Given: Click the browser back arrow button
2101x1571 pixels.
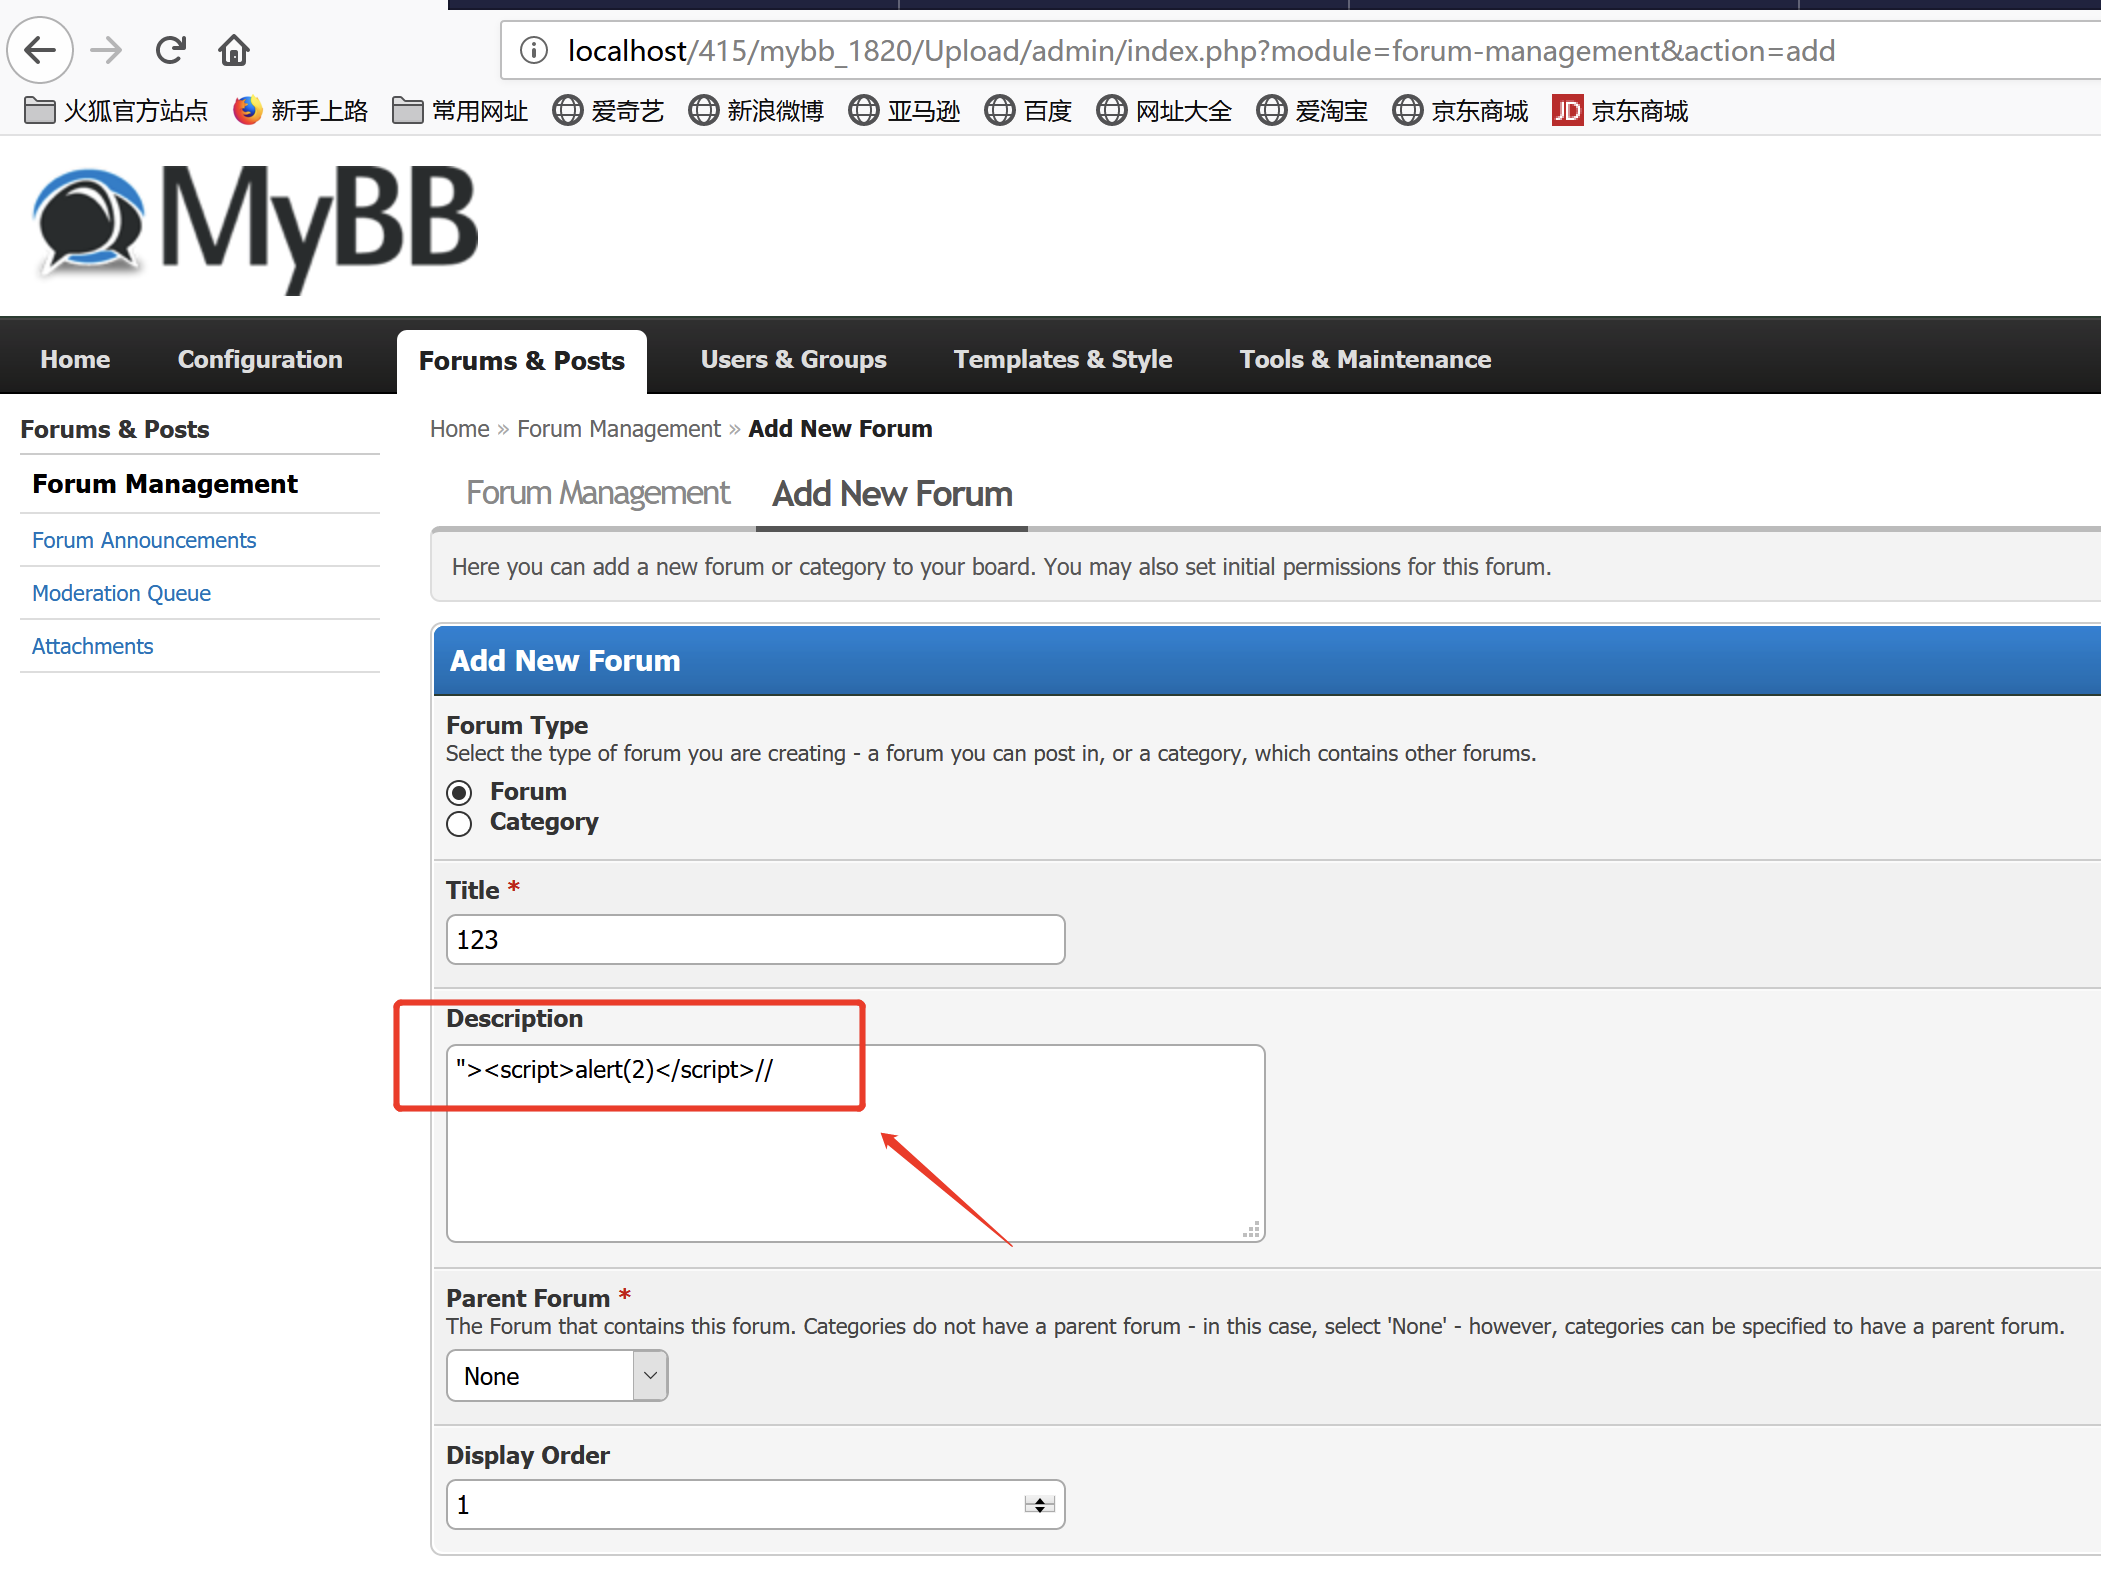Looking at the screenshot, I should pos(40,50).
